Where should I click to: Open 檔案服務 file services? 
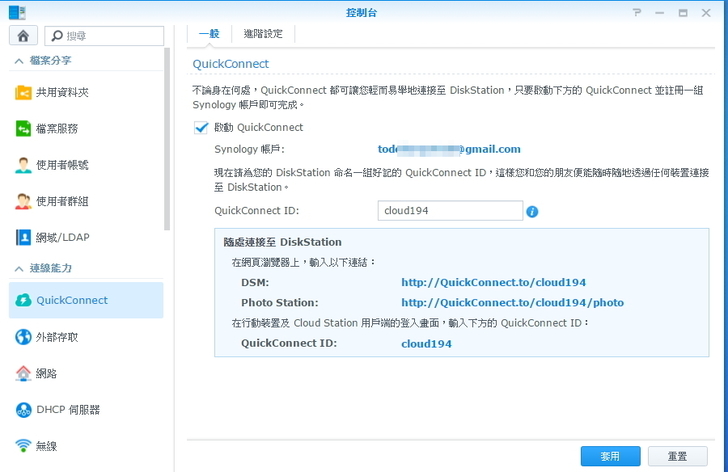[x=56, y=128]
